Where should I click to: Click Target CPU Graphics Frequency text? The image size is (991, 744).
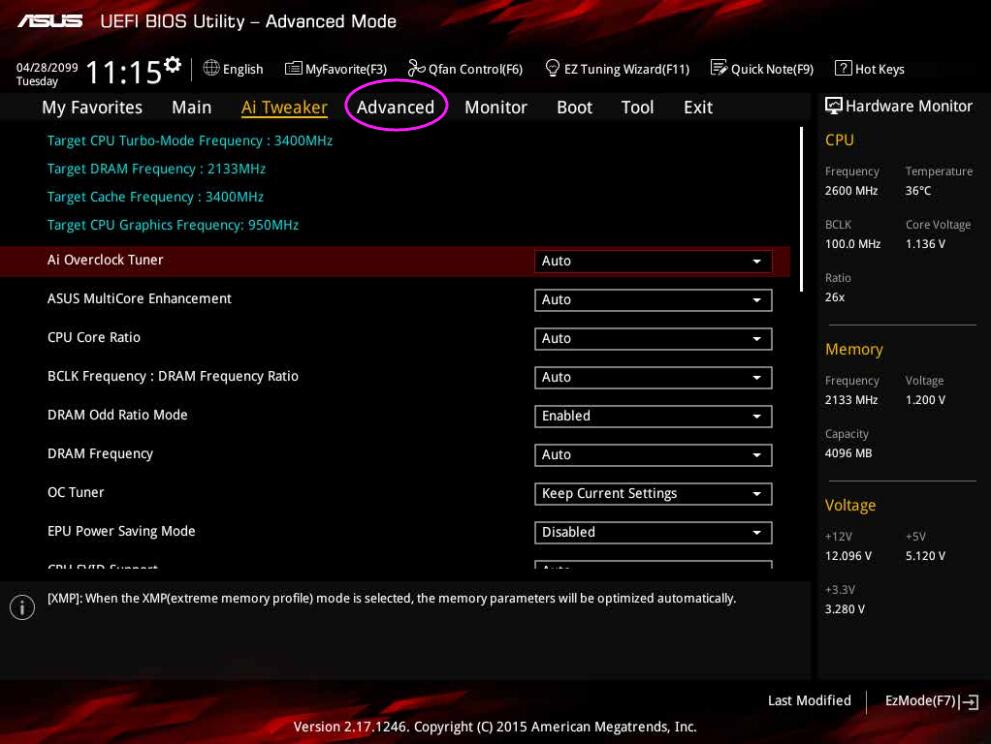173,225
